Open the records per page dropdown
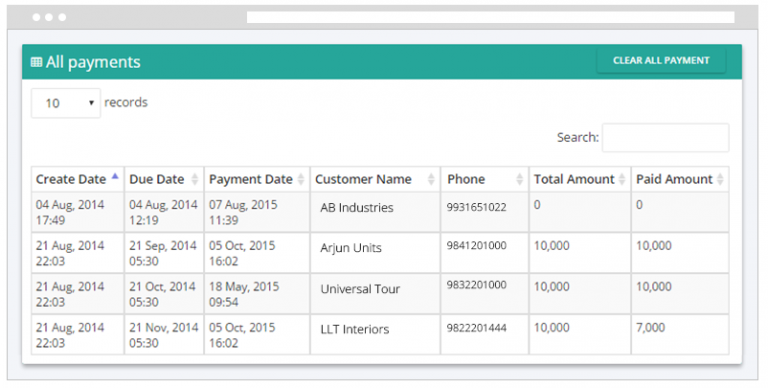This screenshot has width=768, height=388. 66,103
